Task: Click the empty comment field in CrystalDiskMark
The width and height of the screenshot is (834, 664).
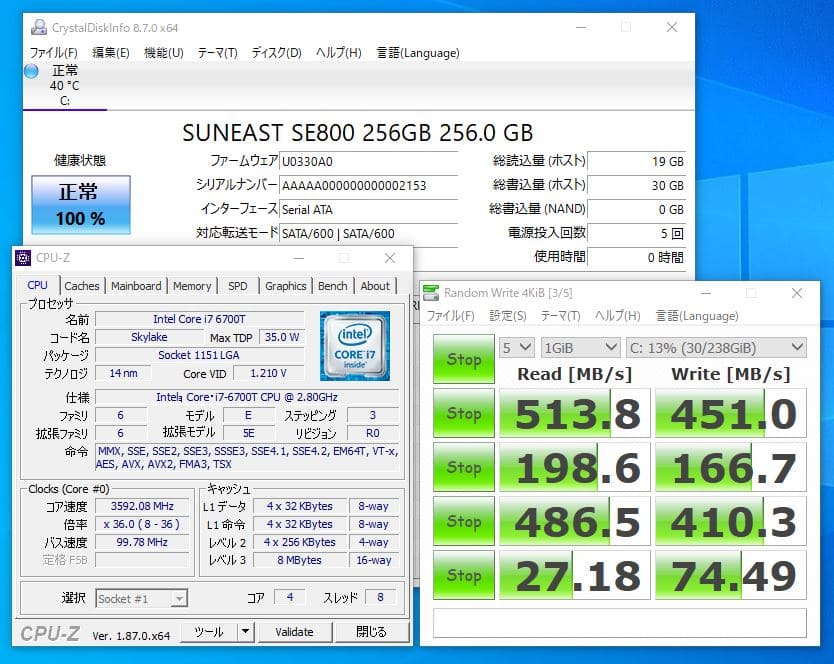Action: 620,623
